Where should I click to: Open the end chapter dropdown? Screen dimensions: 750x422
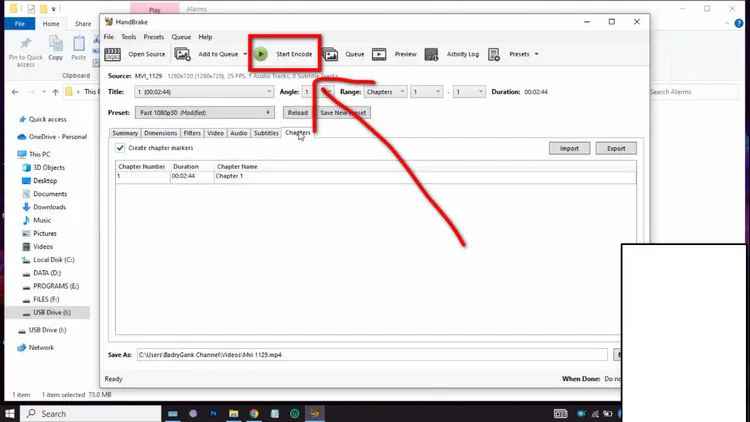[x=469, y=91]
